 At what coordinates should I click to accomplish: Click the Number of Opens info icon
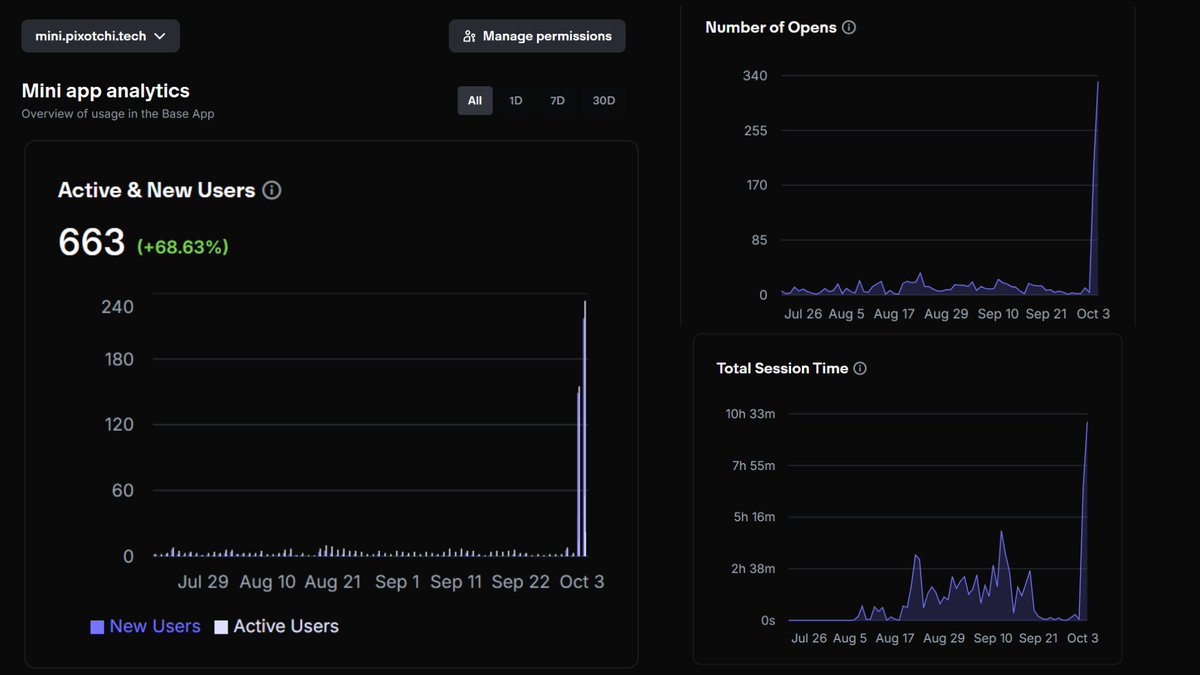(849, 27)
